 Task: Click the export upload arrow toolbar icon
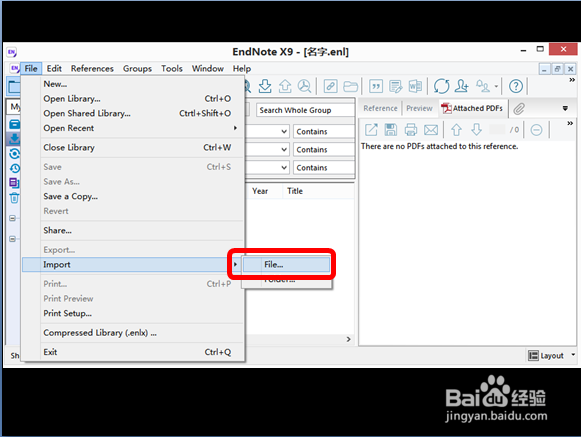[285, 86]
